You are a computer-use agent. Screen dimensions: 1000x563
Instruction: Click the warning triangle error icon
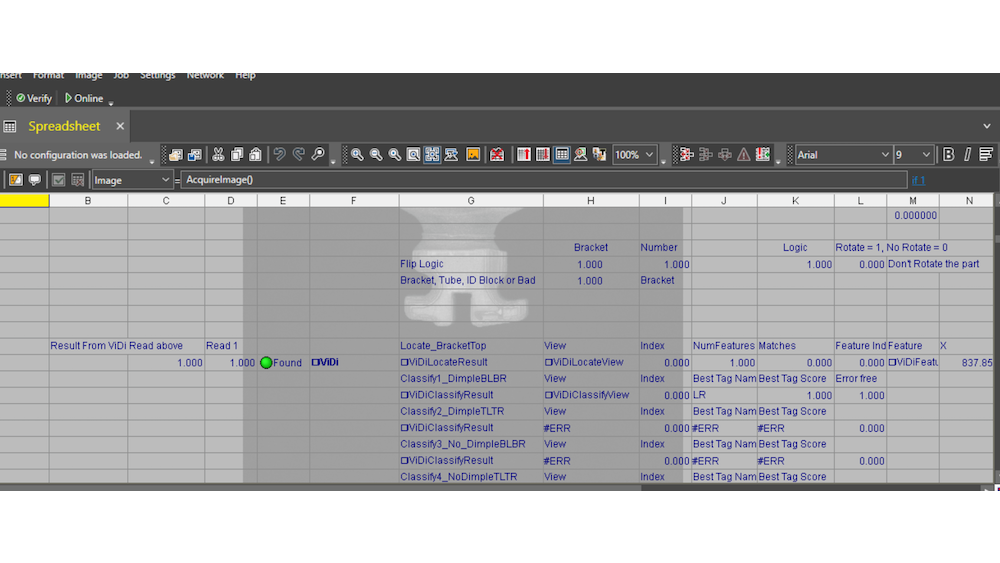pos(744,155)
